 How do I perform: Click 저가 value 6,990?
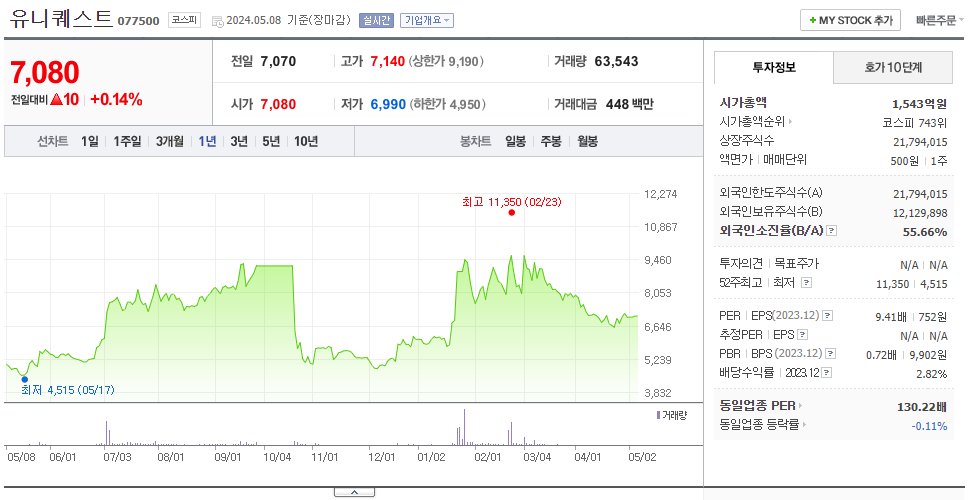(x=388, y=104)
